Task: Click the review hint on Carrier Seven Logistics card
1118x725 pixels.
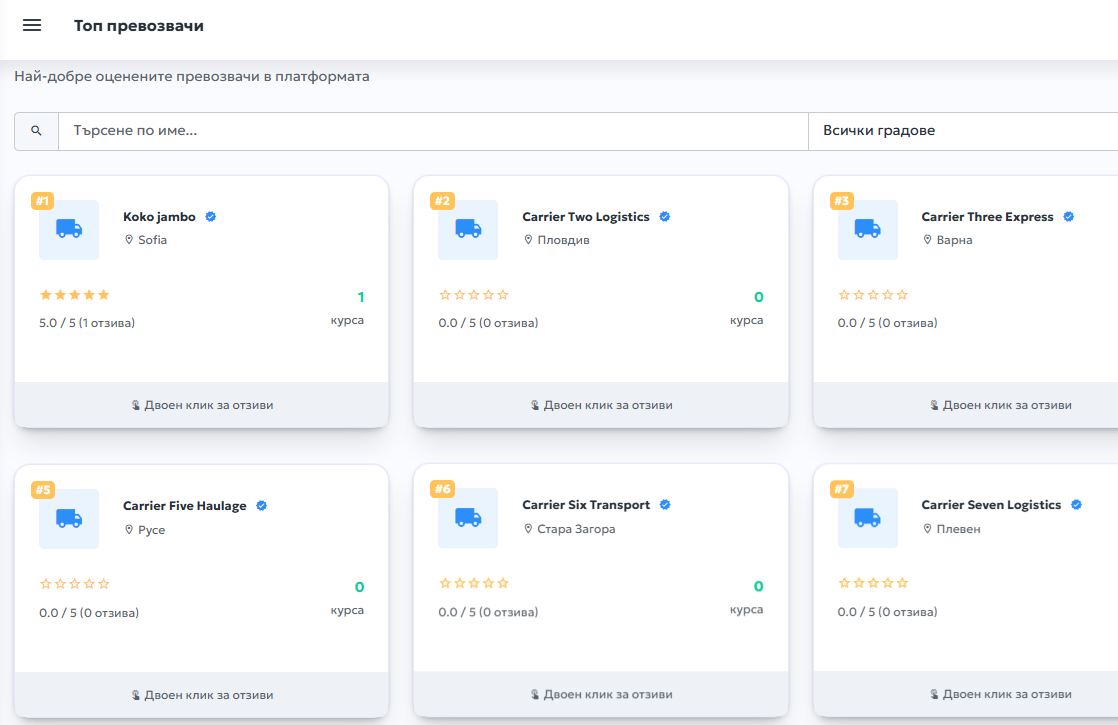Action: point(1000,694)
